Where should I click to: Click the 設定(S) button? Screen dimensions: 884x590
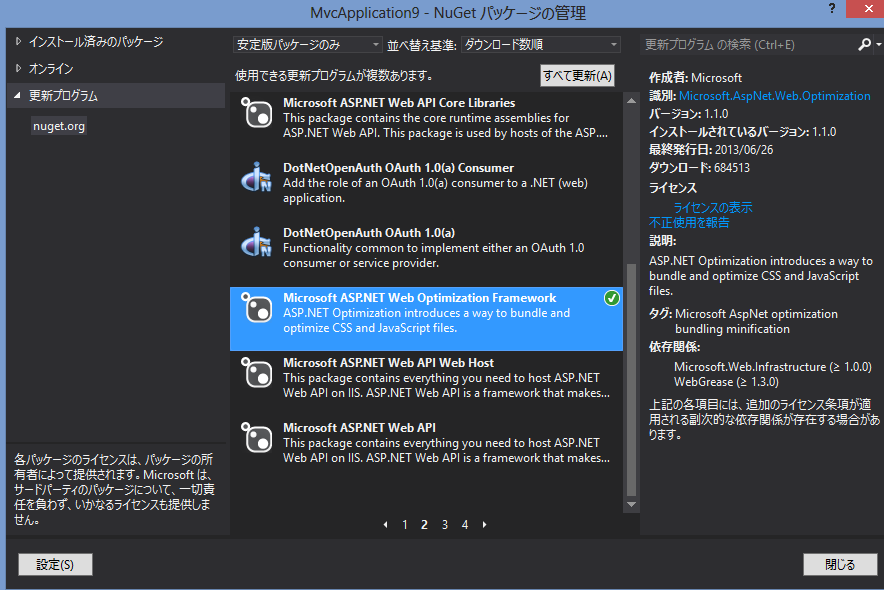tap(55, 565)
